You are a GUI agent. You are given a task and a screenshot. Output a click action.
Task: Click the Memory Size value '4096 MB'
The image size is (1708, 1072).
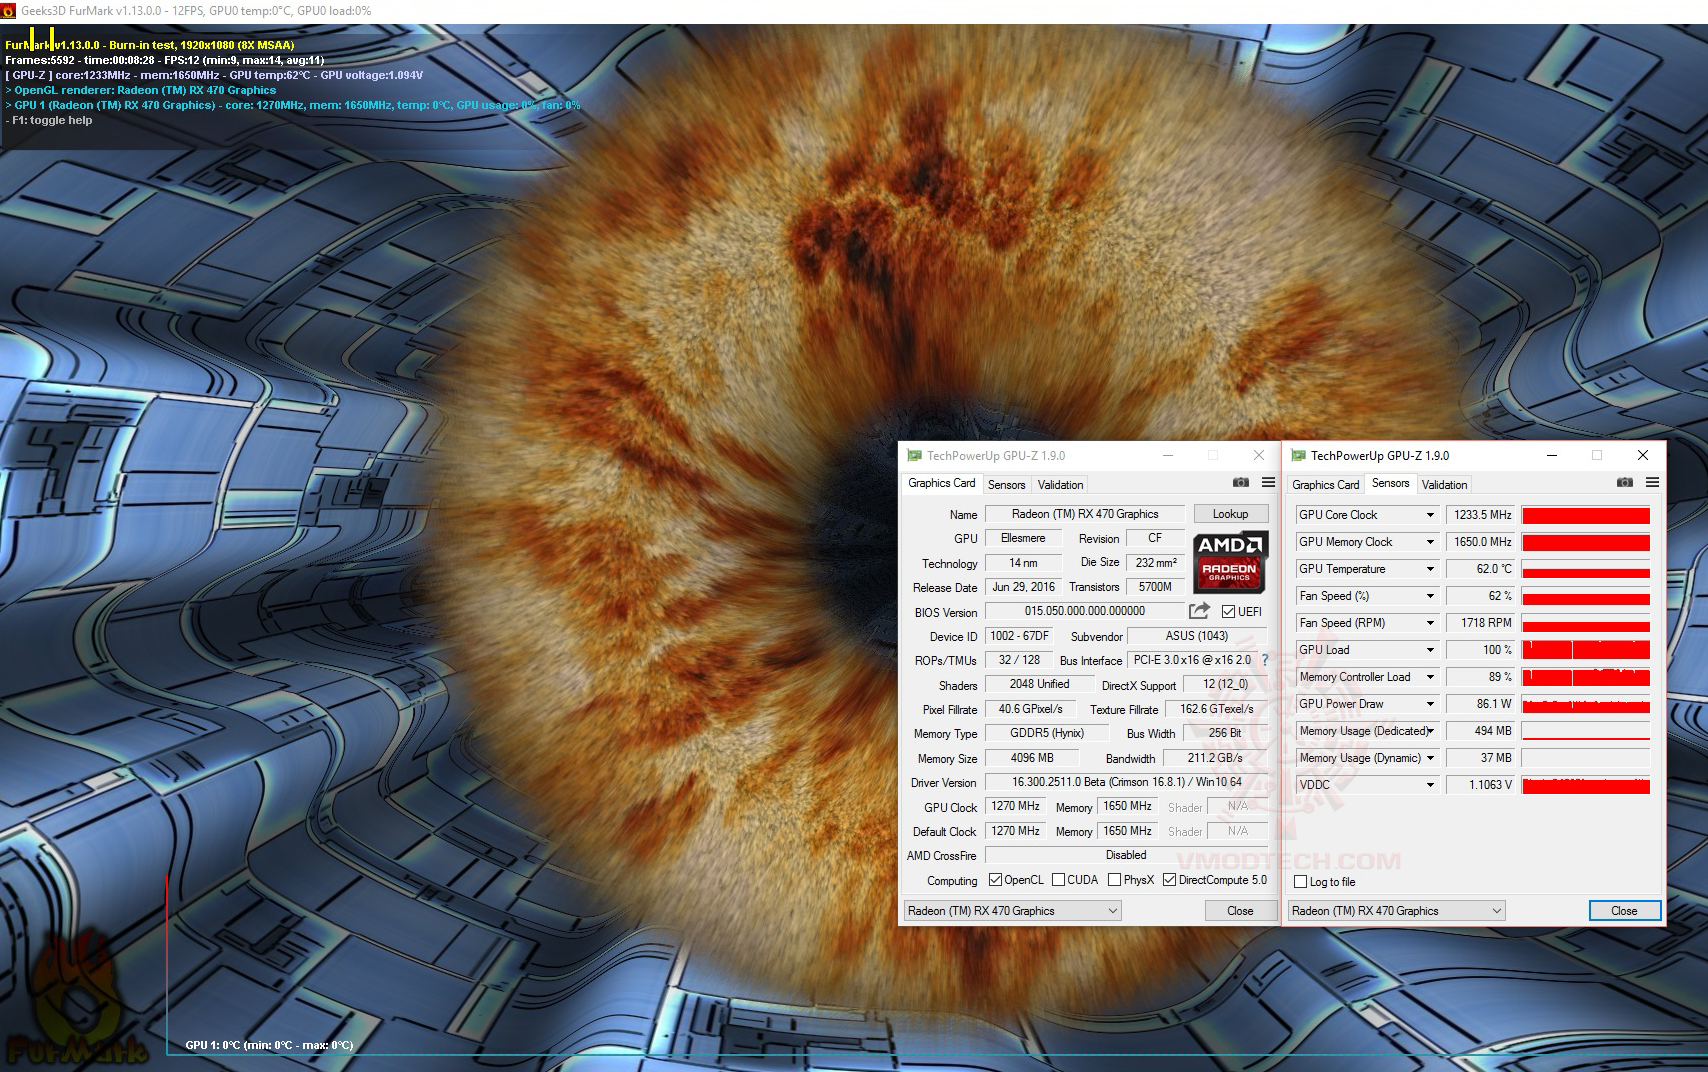point(1031,758)
